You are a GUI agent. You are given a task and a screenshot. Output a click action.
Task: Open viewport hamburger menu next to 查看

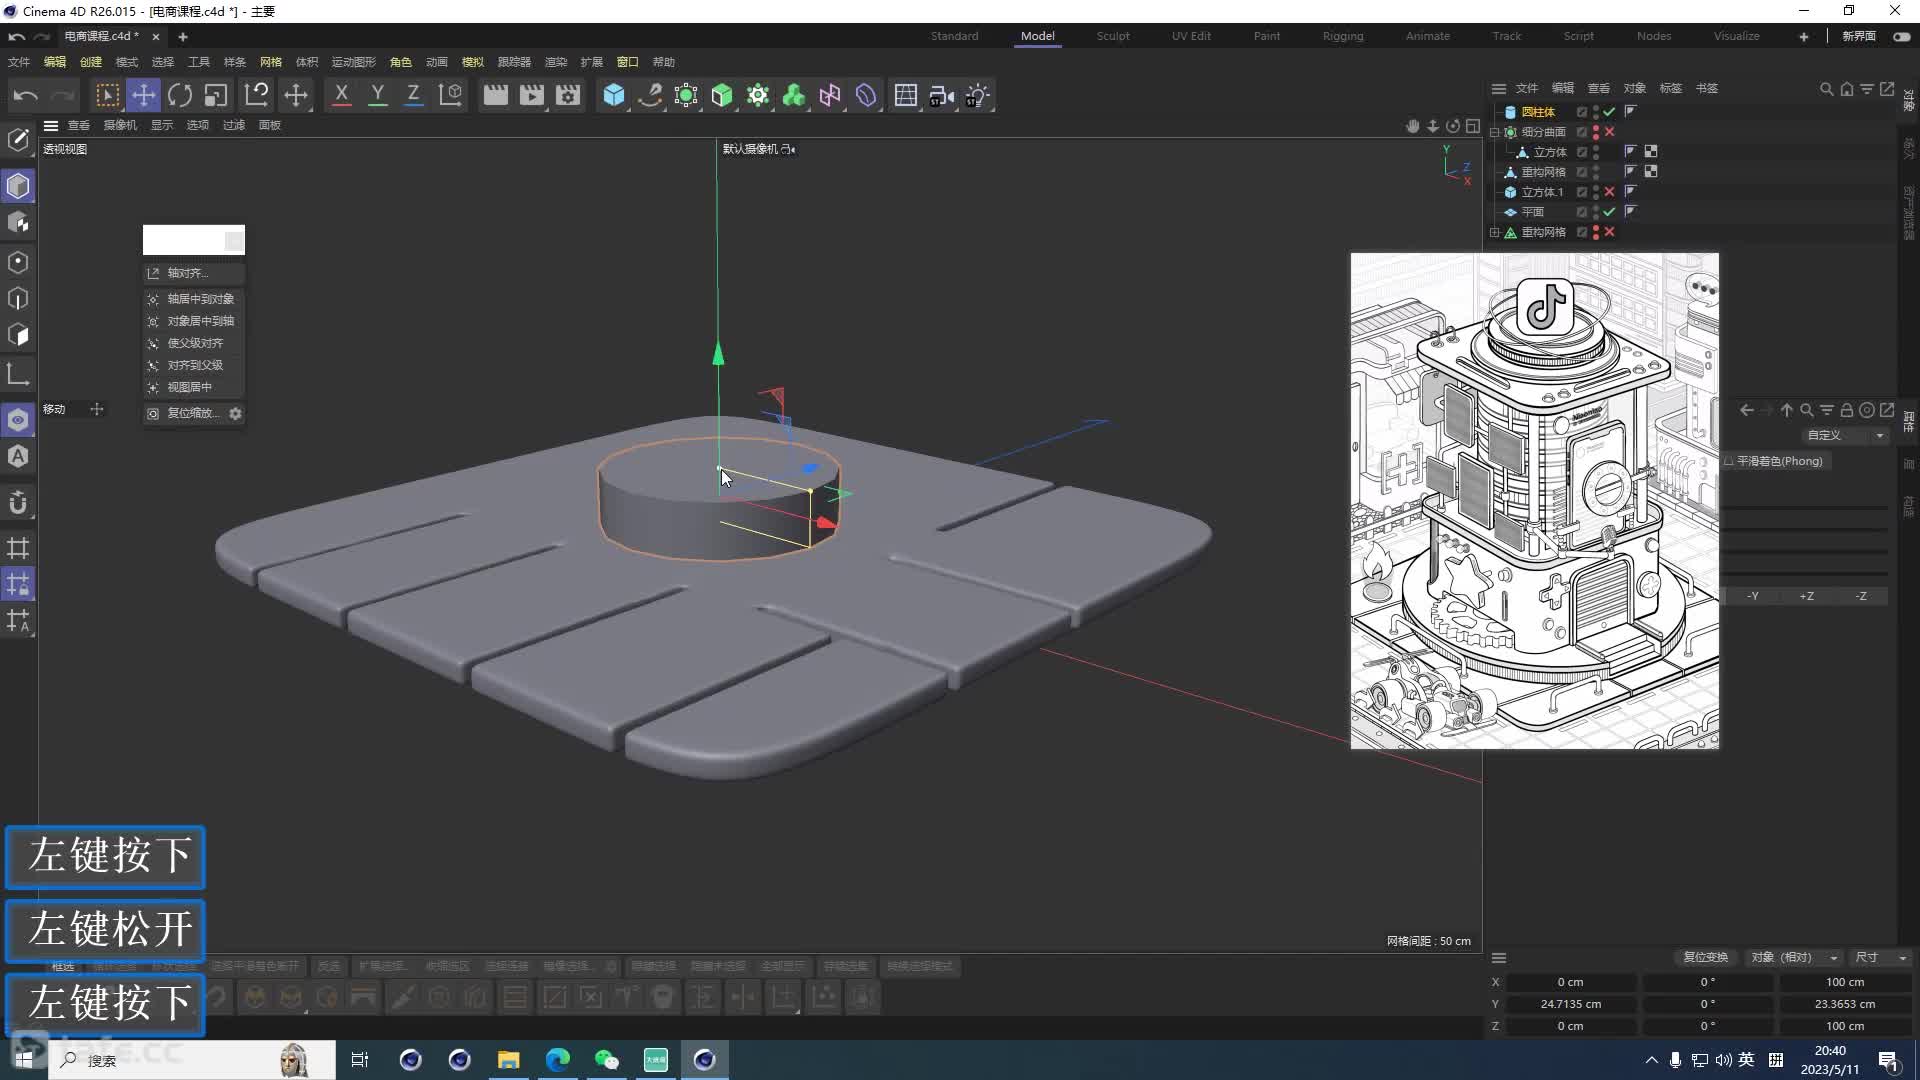pyautogui.click(x=51, y=125)
